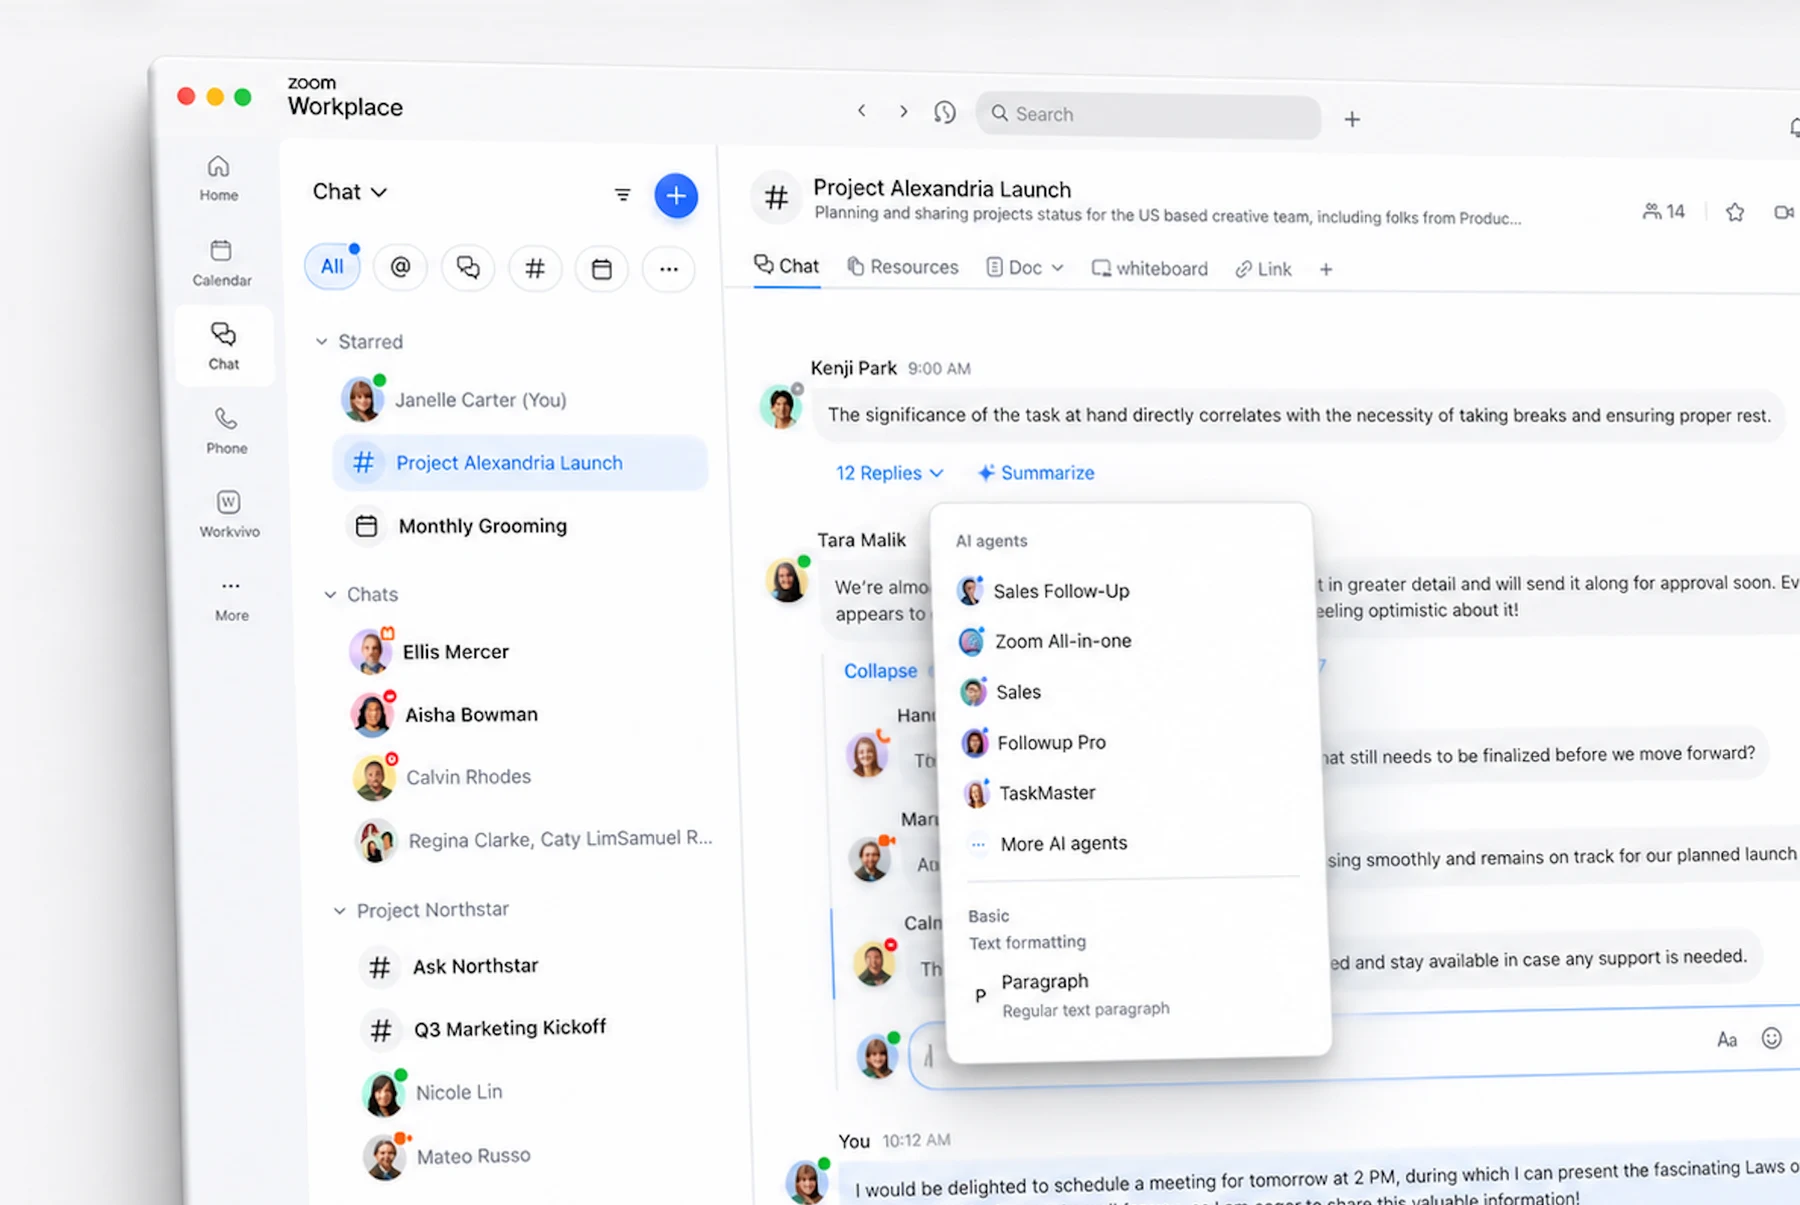Screen dimensions: 1800x1205
Task: Open the history clock icon
Action: [945, 112]
